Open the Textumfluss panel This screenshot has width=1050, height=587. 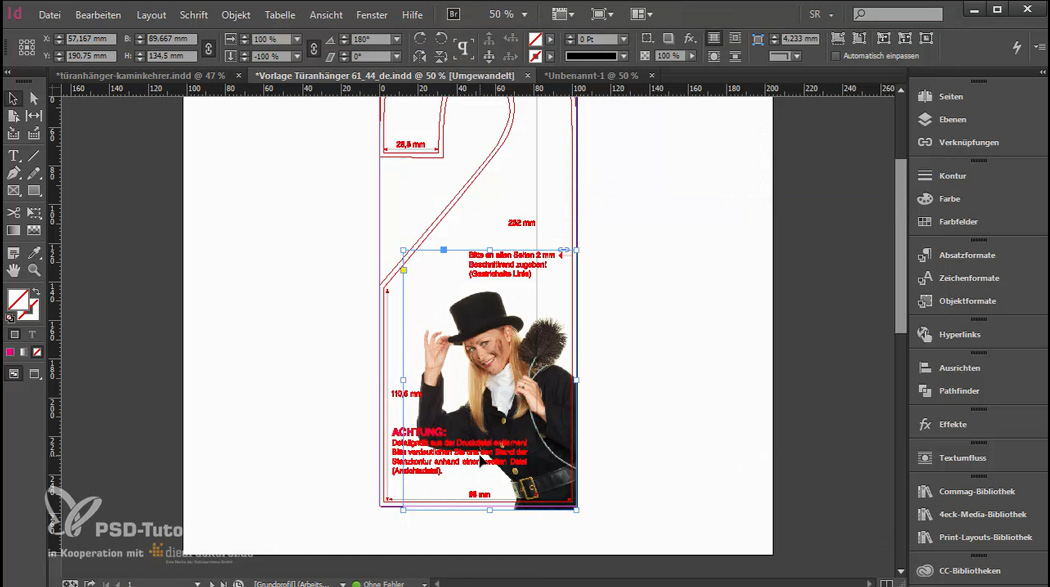click(962, 458)
